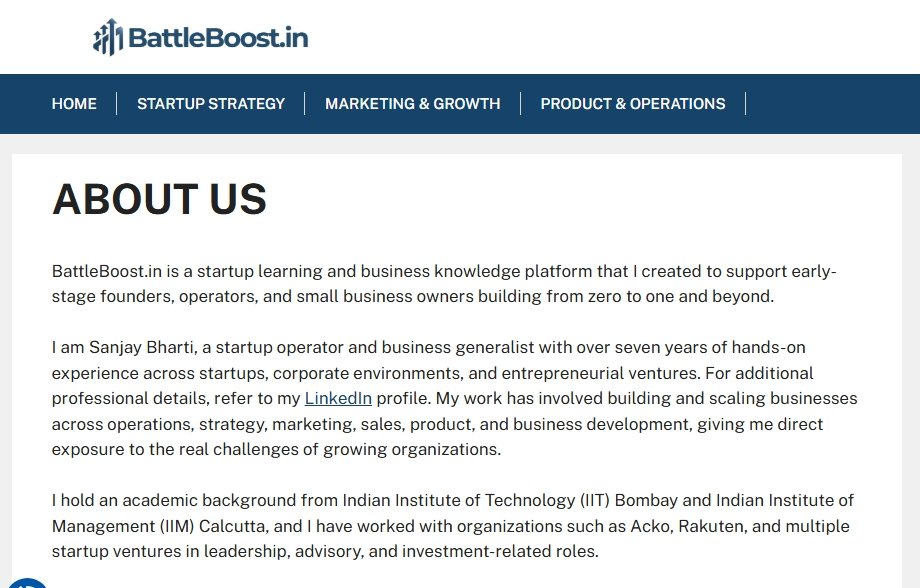Open the STARTUP STRATEGY menu
This screenshot has width=920, height=588.
pyautogui.click(x=211, y=104)
